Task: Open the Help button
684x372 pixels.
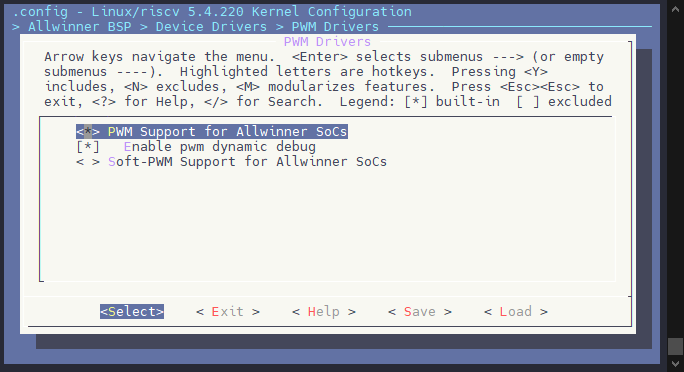Action: click(324, 311)
